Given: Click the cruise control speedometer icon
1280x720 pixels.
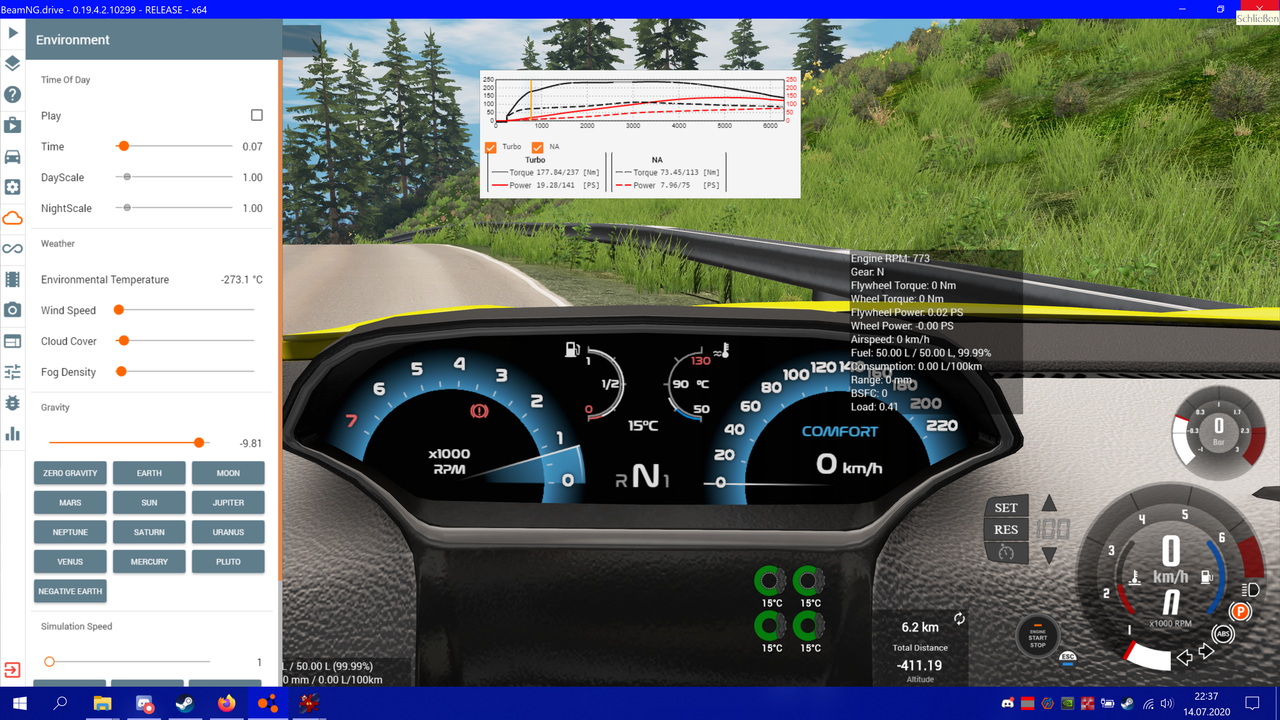Looking at the screenshot, I should [x=1007, y=552].
